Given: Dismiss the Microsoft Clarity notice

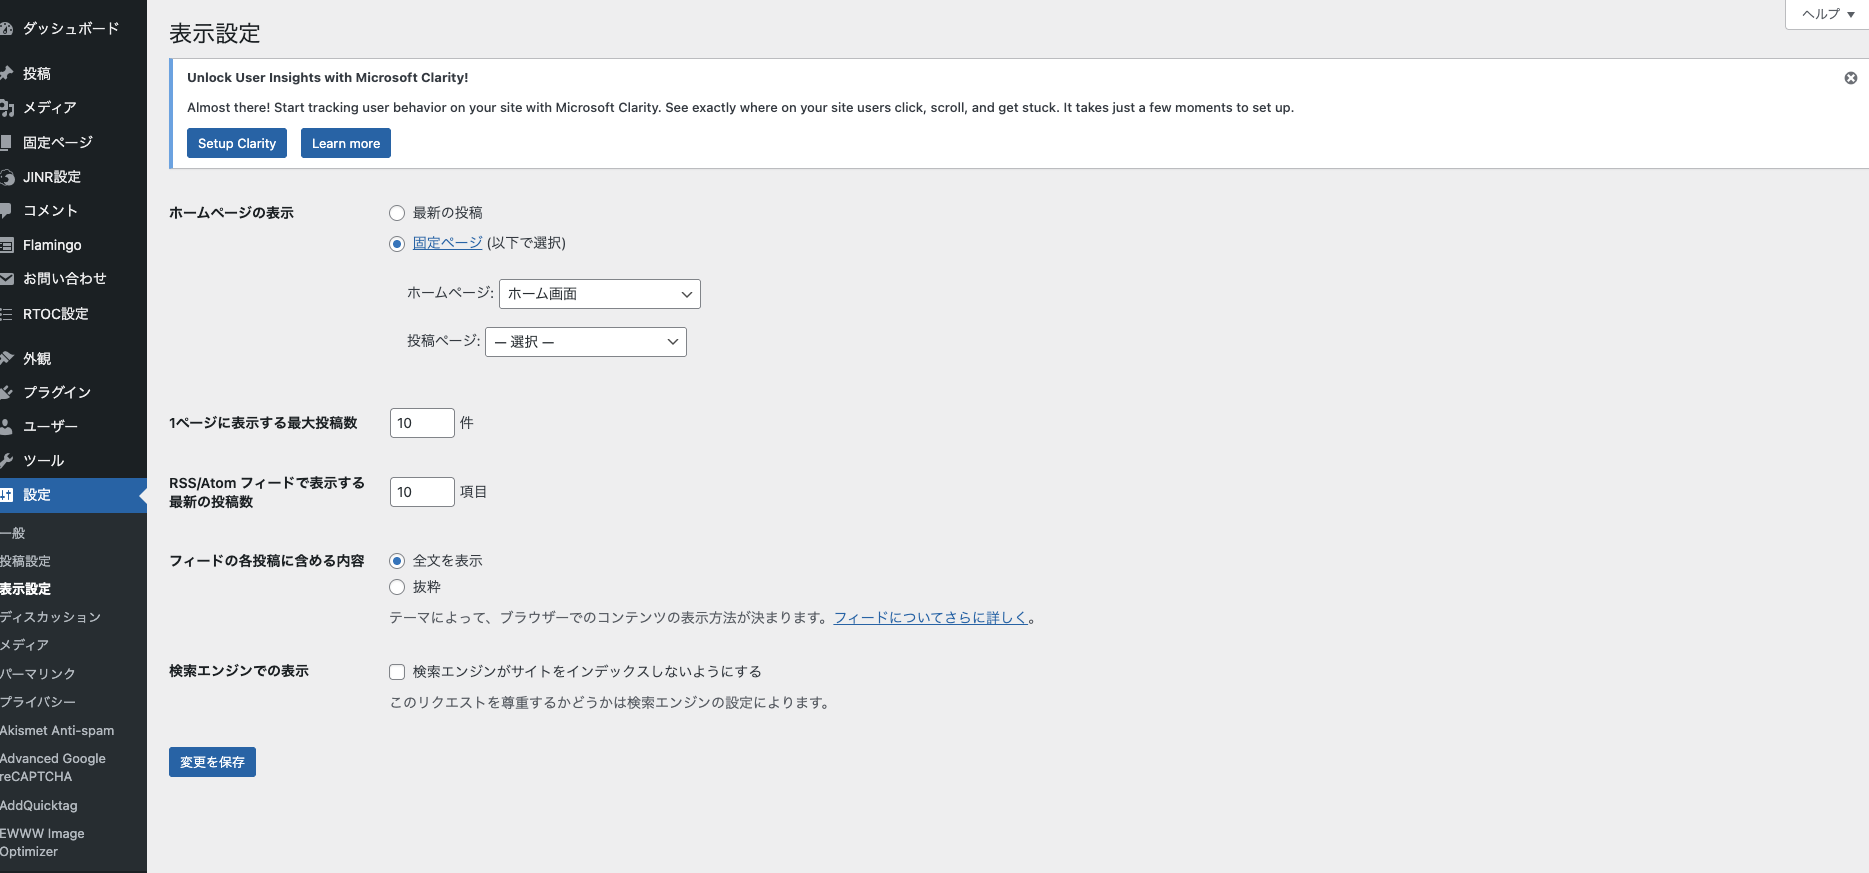Looking at the screenshot, I should coord(1850,78).
